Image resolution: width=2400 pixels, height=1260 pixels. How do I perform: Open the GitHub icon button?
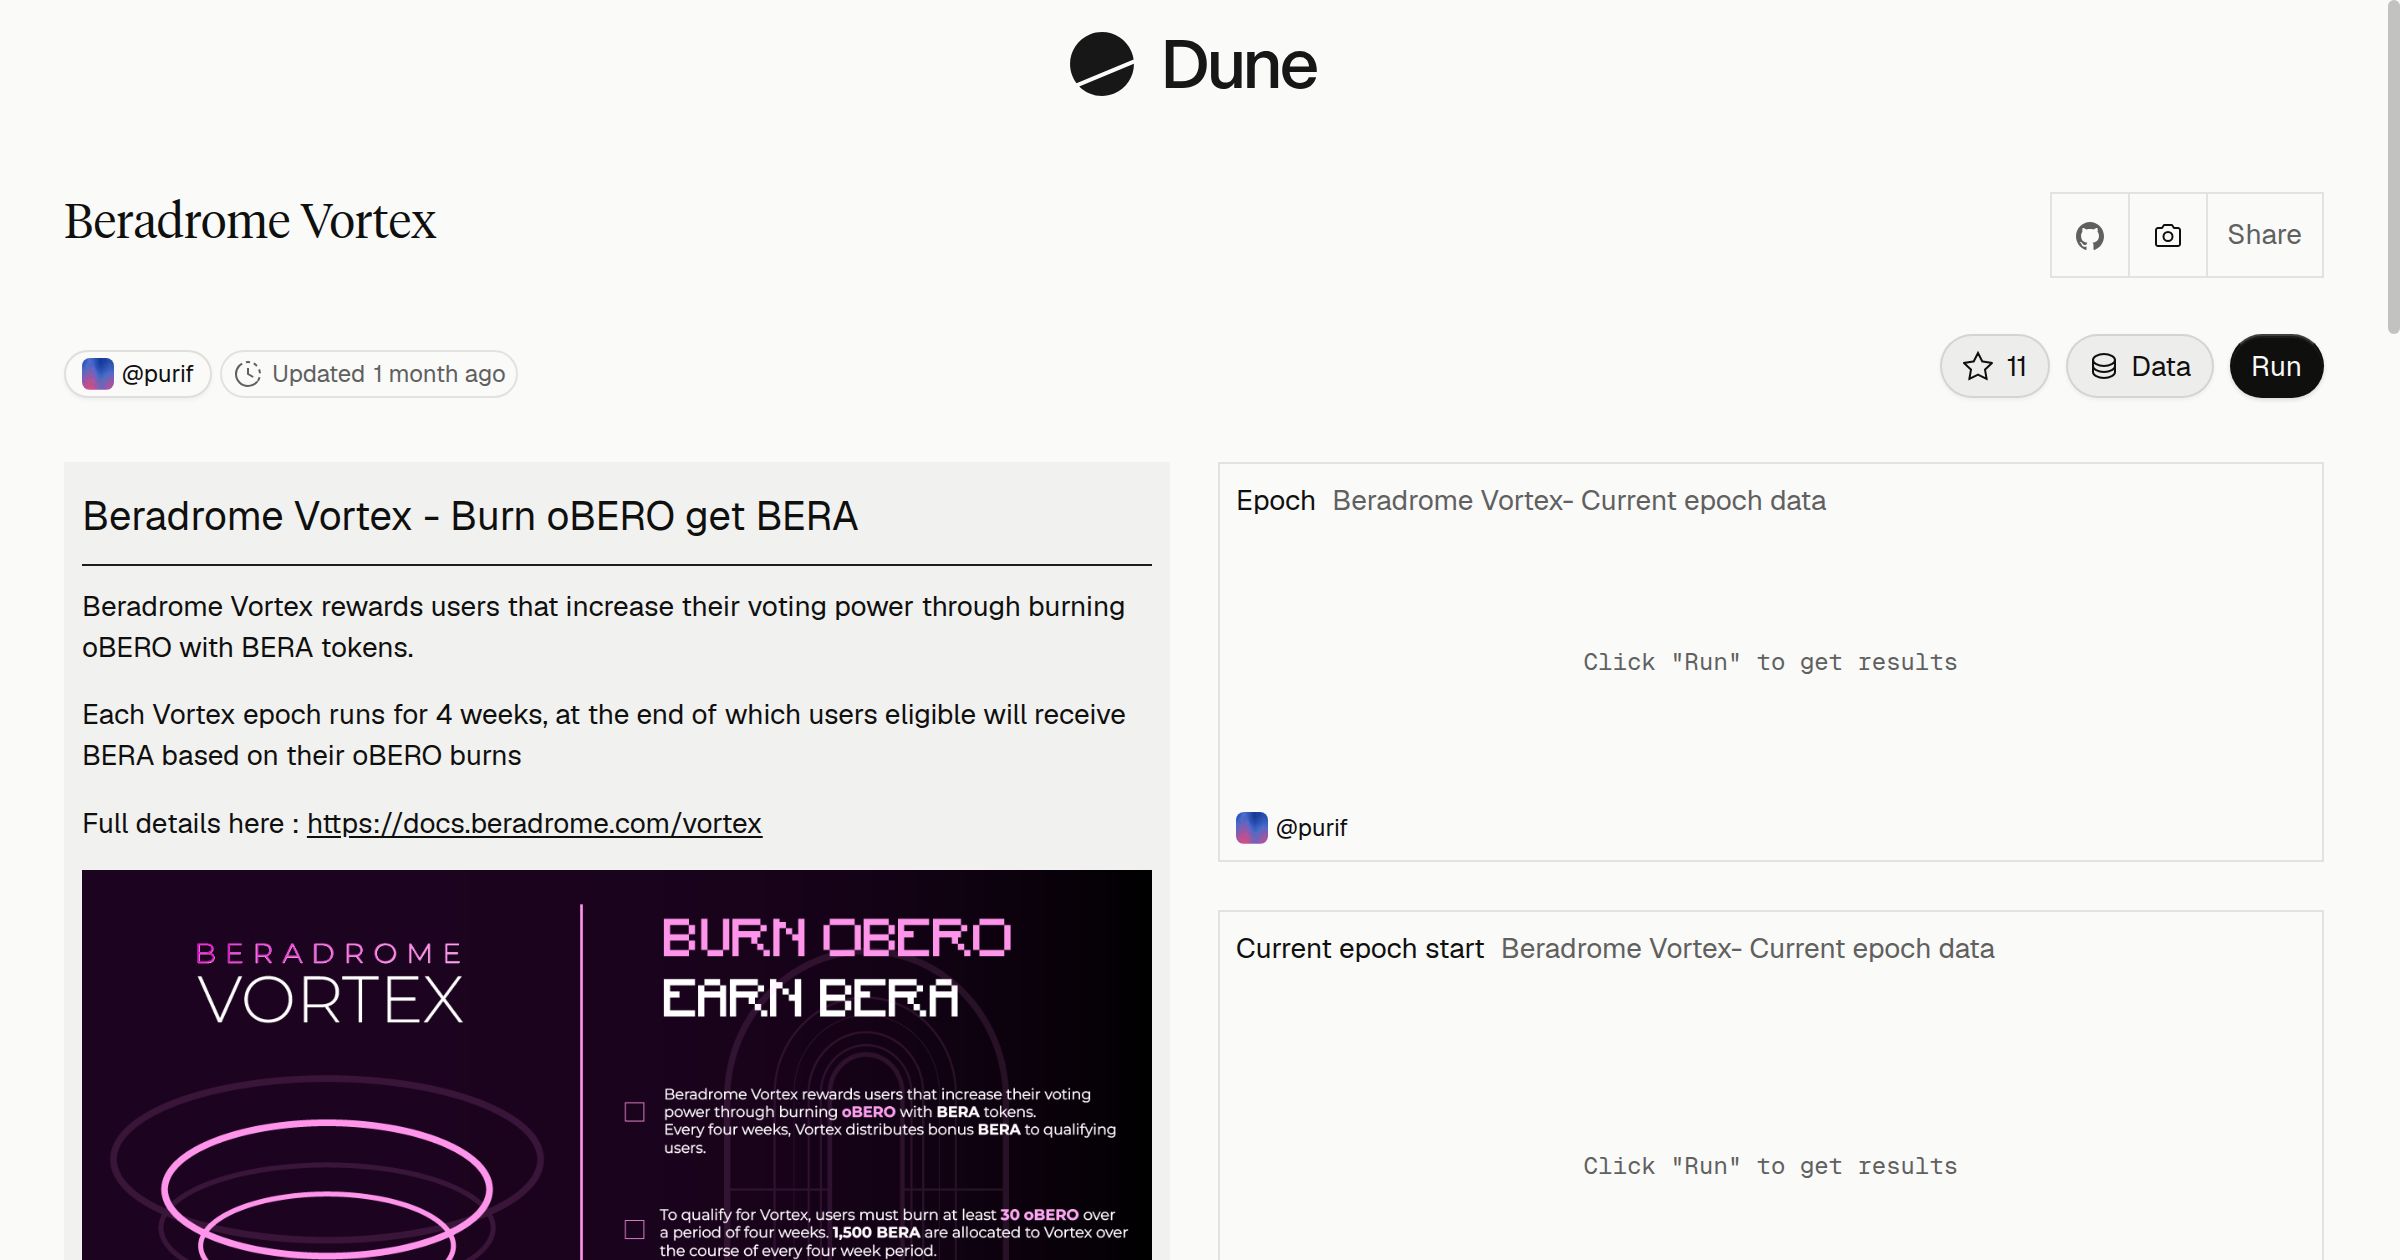2089,235
